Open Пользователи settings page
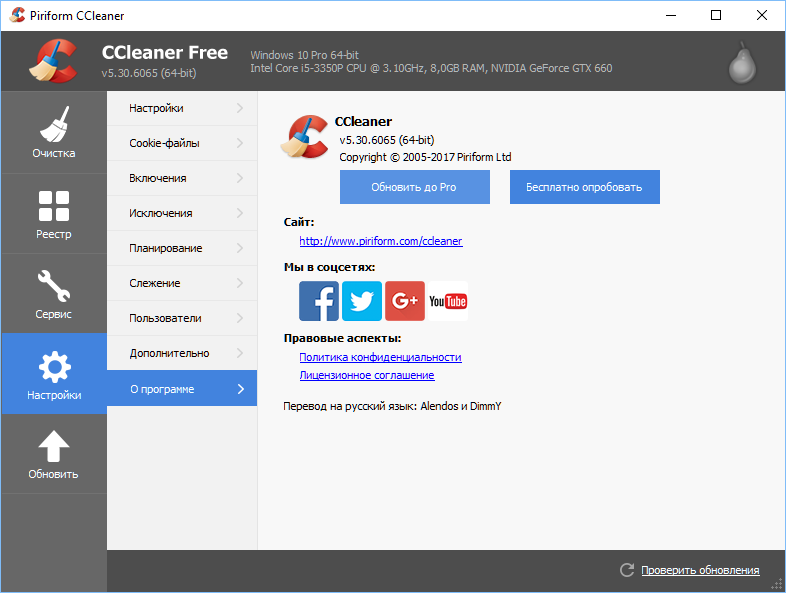 click(x=165, y=318)
